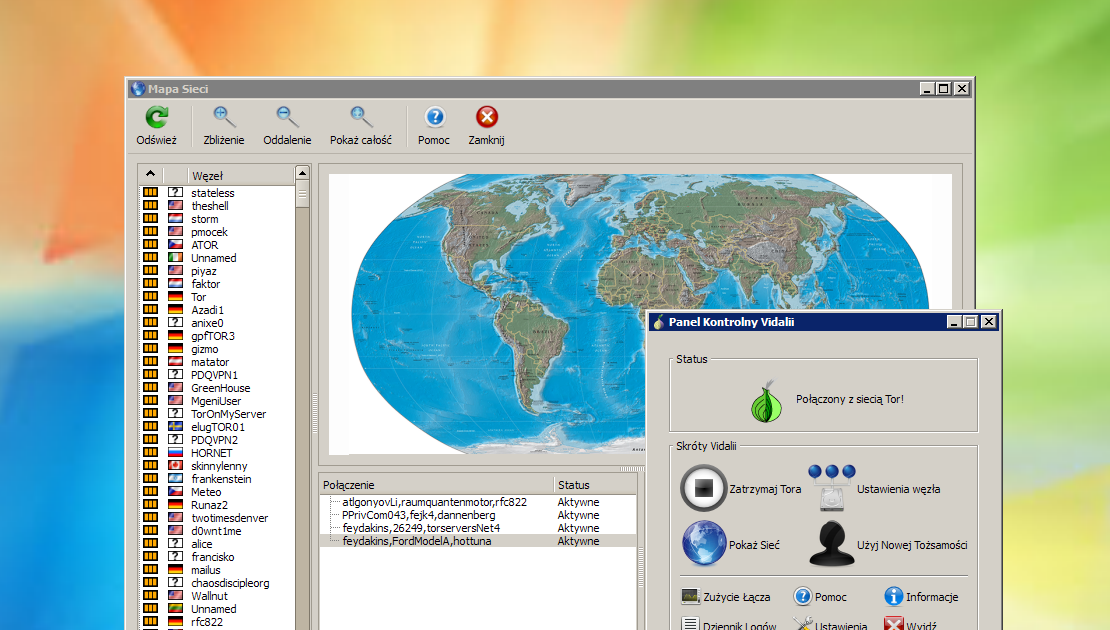Click the Russian flag beside HORNET

176,452
